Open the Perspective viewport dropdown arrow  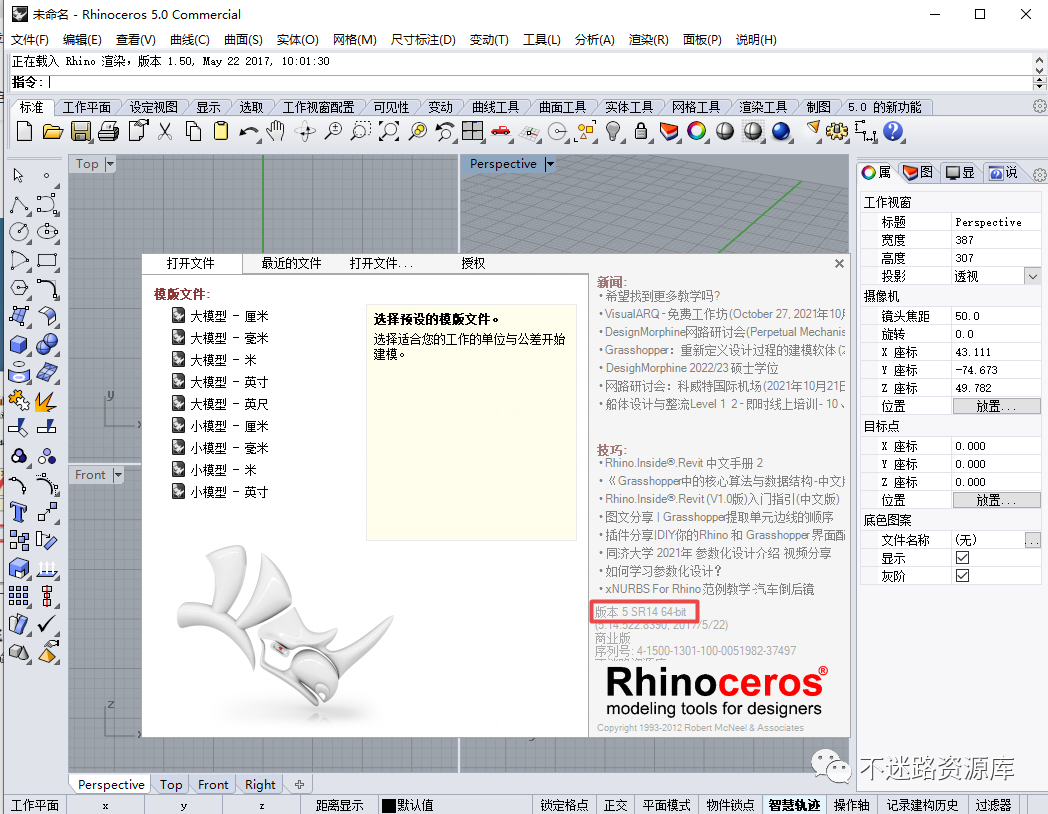[x=549, y=164]
